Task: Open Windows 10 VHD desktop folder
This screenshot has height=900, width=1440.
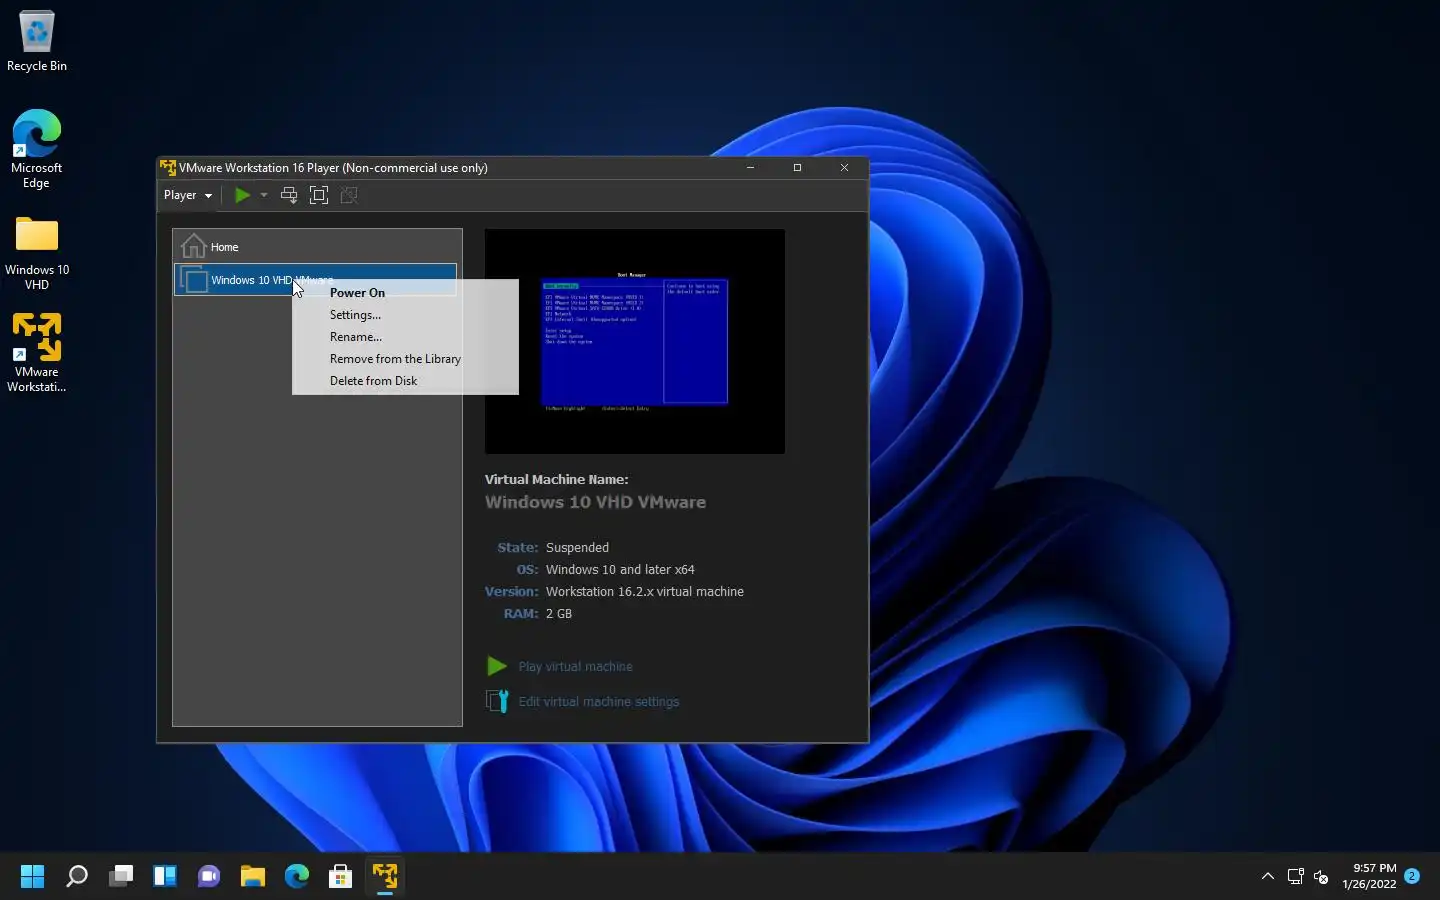Action: pos(37,253)
